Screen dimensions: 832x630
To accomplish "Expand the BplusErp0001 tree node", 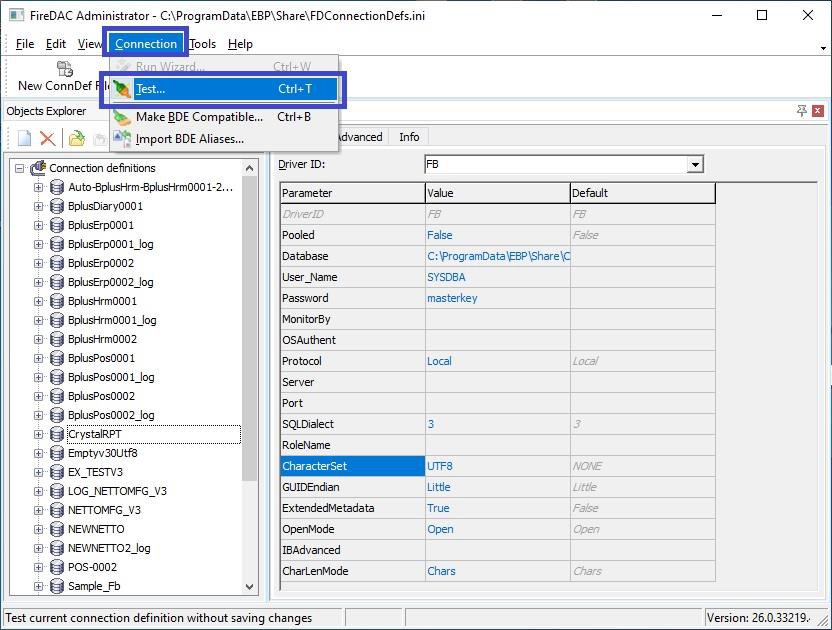I will pos(38,225).
